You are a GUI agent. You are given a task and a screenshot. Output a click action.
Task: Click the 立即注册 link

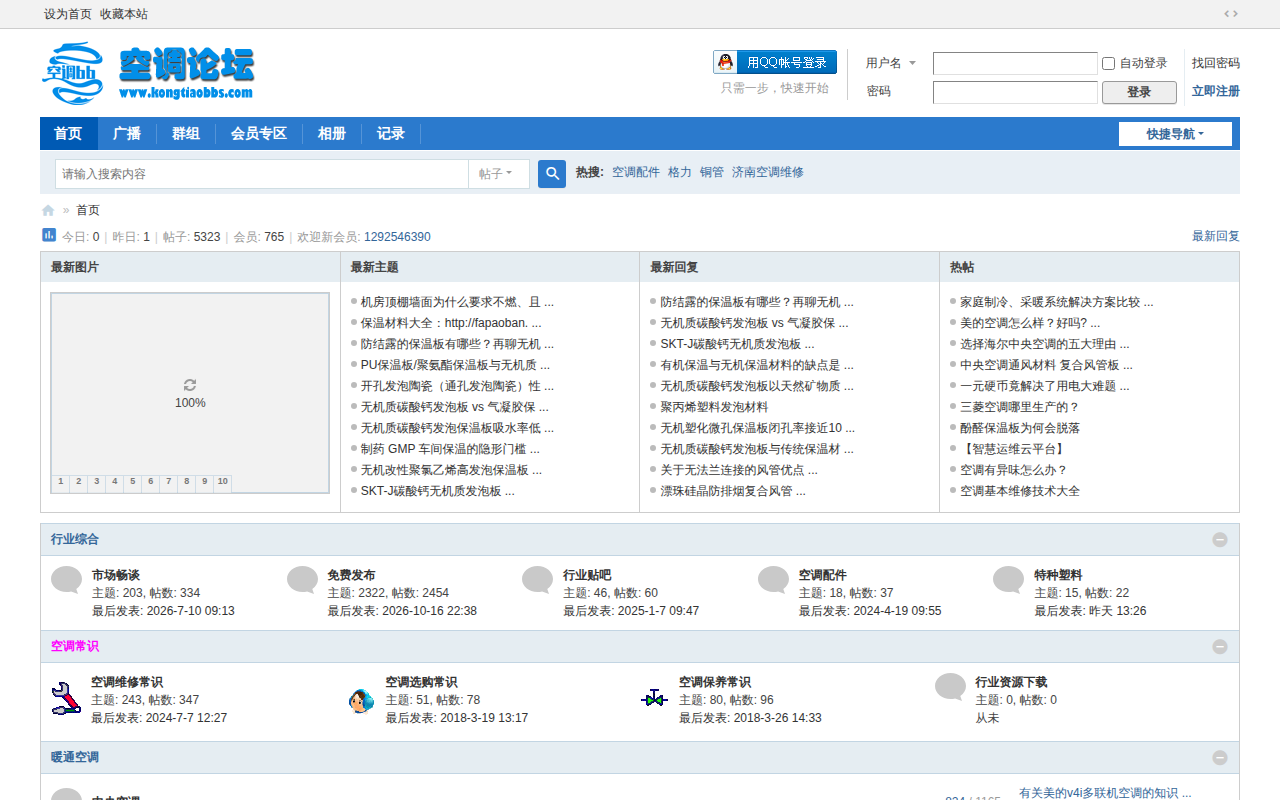1216,91
